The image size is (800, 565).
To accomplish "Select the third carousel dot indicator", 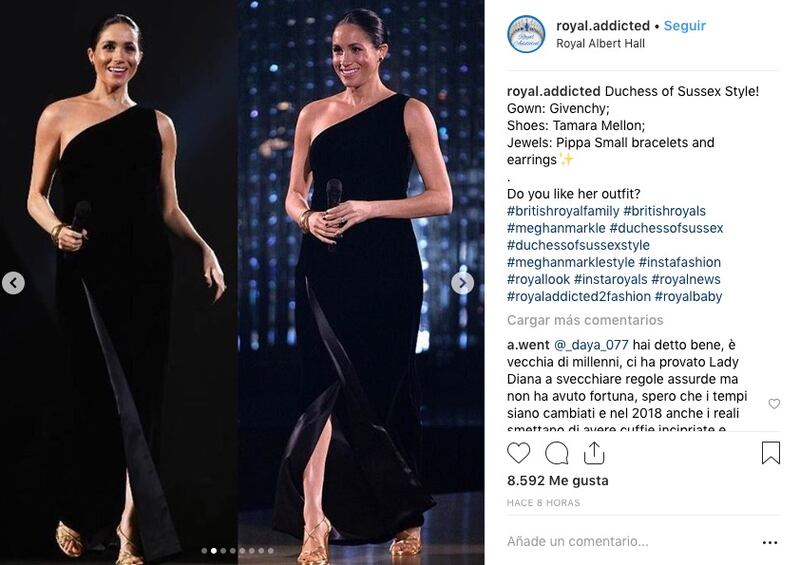I will pyautogui.click(x=223, y=551).
